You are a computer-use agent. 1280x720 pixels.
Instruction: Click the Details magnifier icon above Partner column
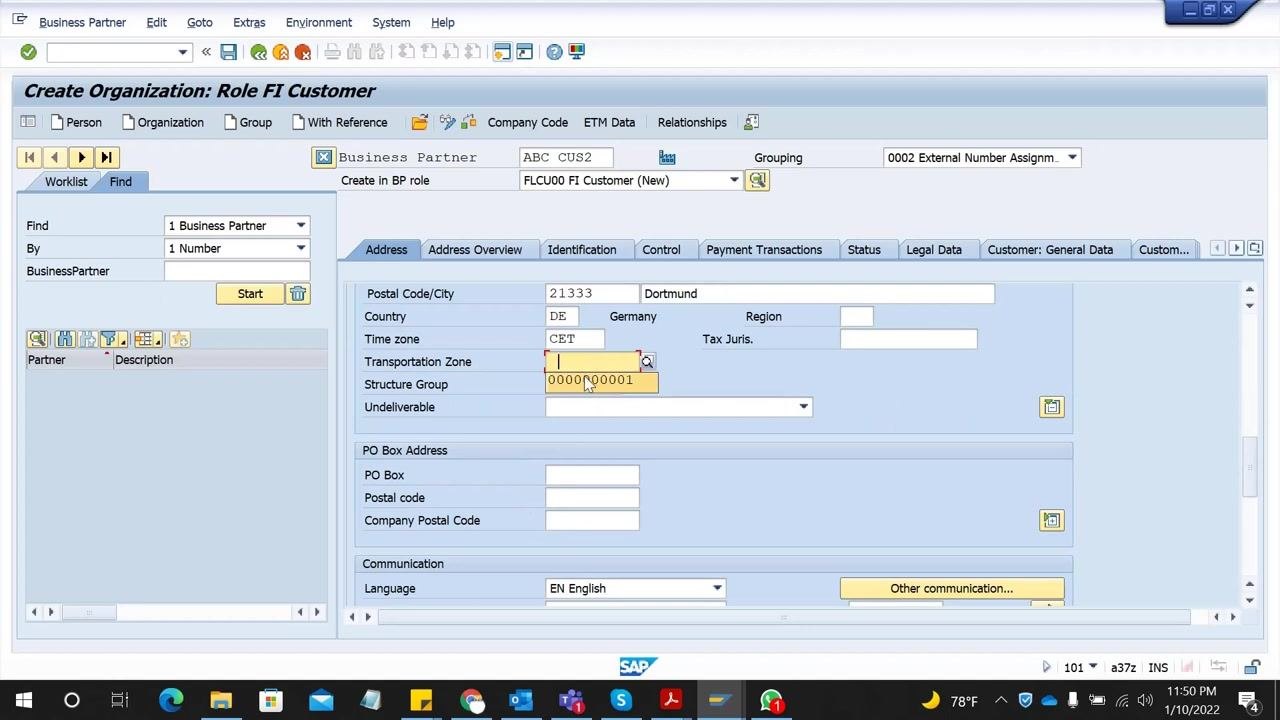(x=37, y=339)
